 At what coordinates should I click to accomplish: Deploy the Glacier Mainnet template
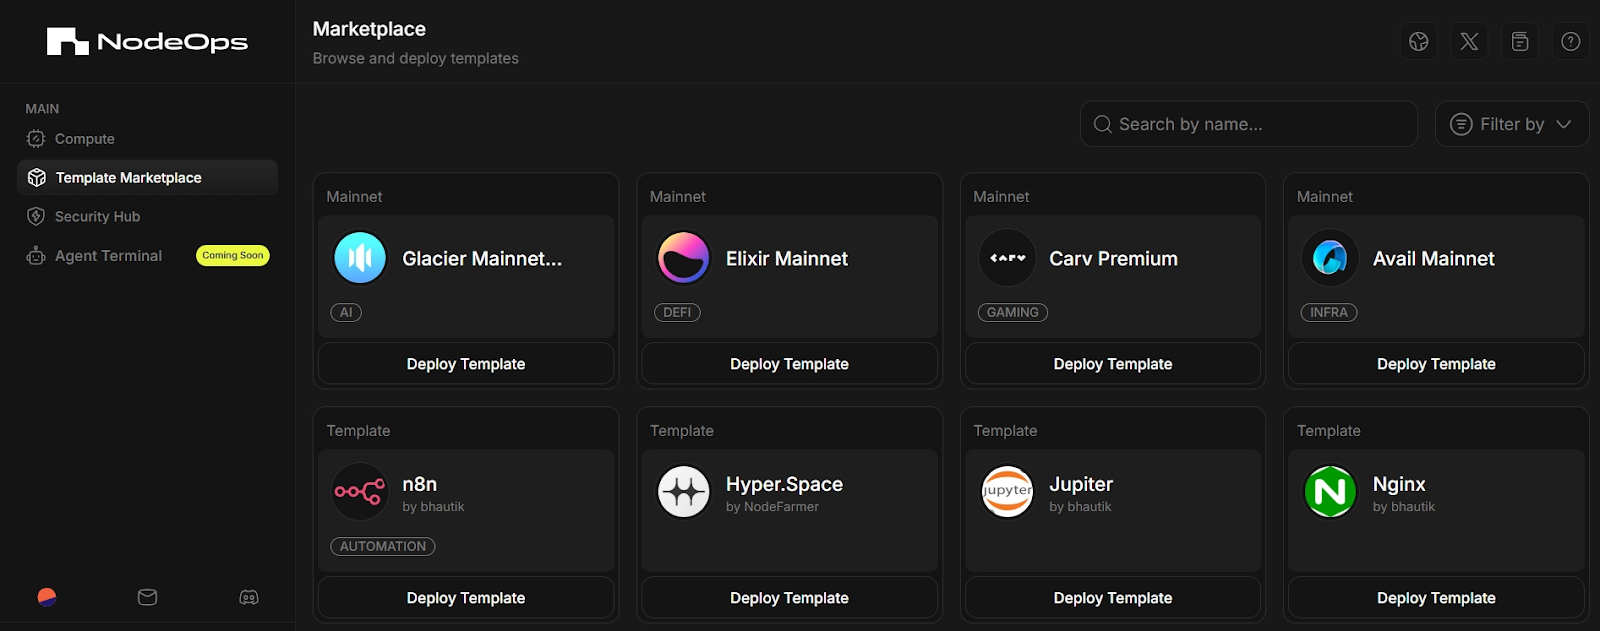466,364
